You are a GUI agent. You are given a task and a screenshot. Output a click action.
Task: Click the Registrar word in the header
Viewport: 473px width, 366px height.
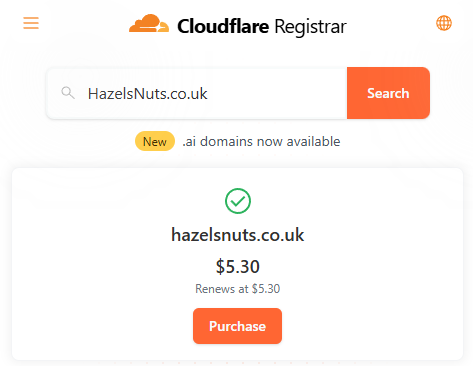pyautogui.click(x=310, y=27)
